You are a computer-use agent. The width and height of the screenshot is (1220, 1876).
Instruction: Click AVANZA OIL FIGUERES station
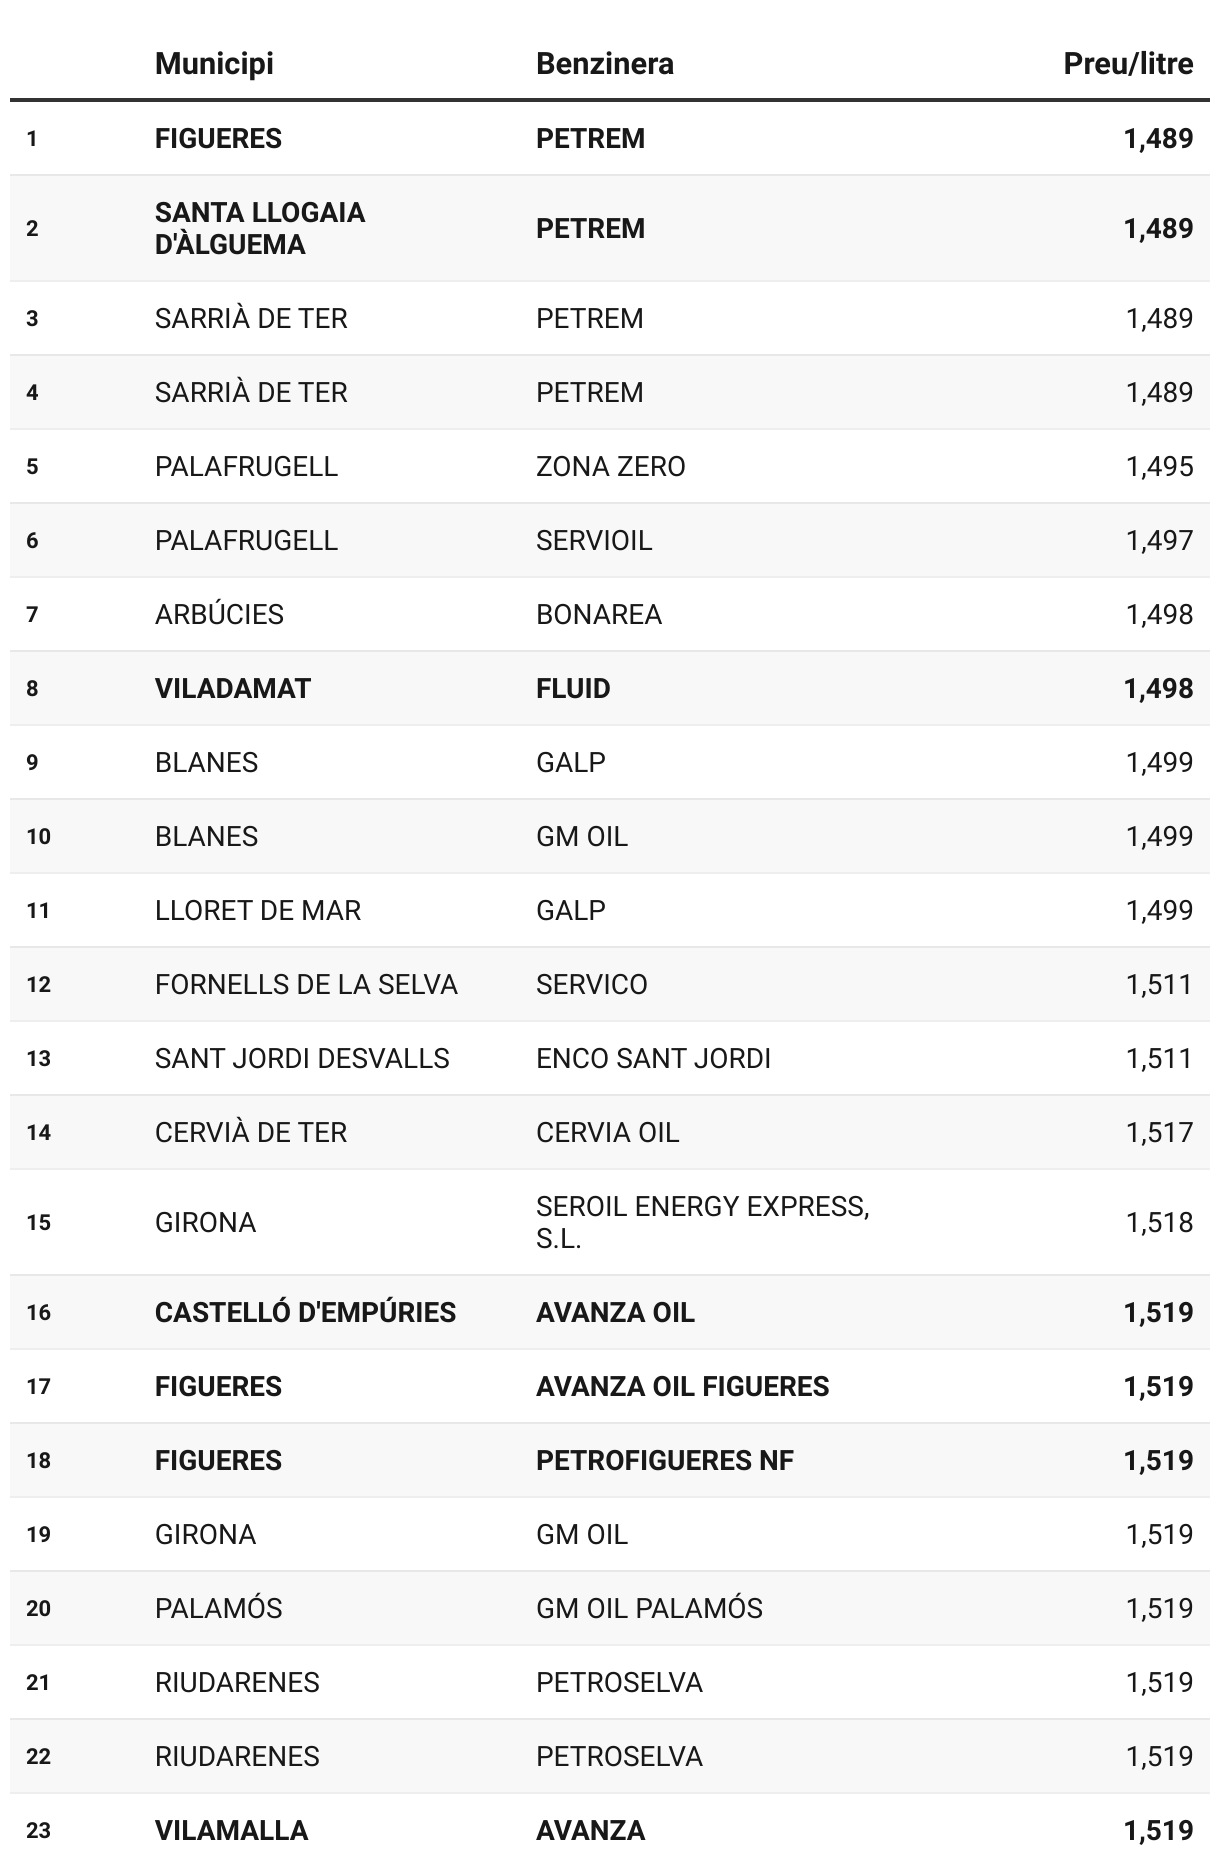(x=682, y=1386)
